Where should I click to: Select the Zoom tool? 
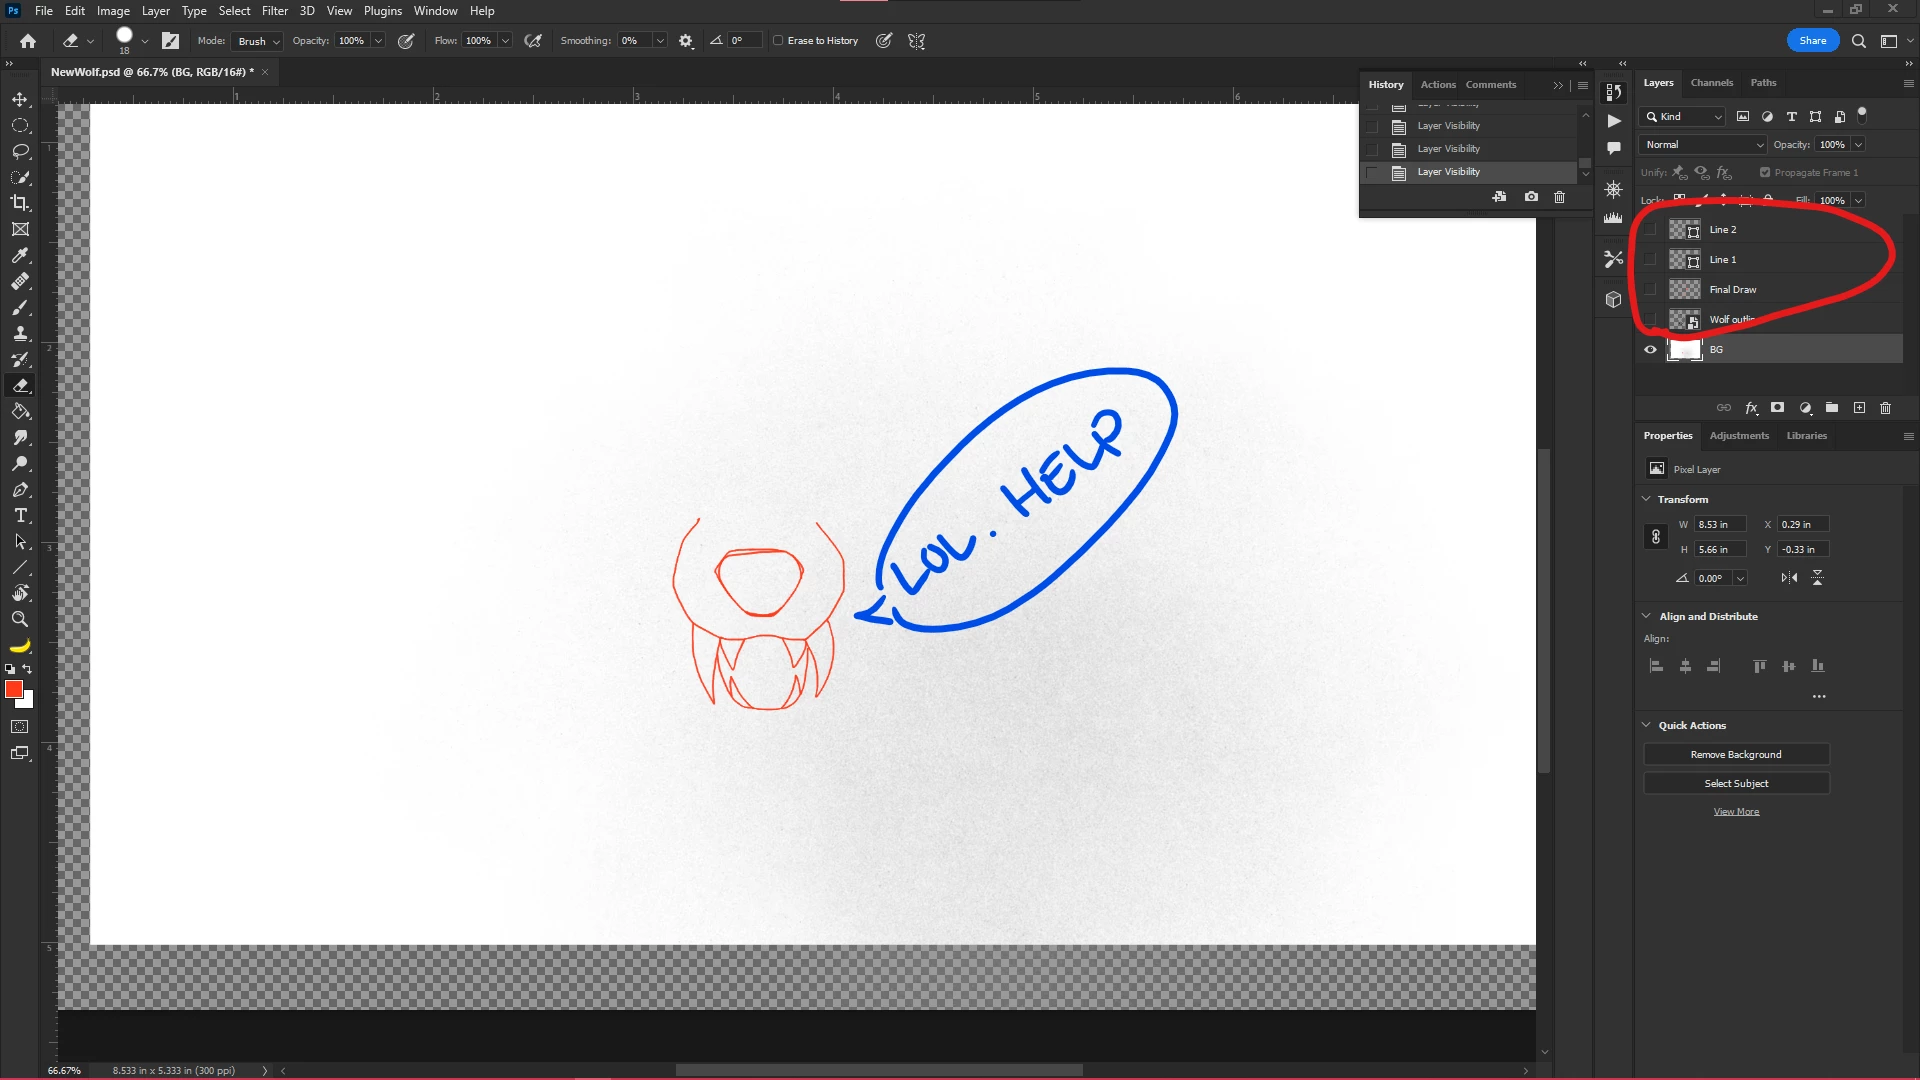tap(20, 620)
